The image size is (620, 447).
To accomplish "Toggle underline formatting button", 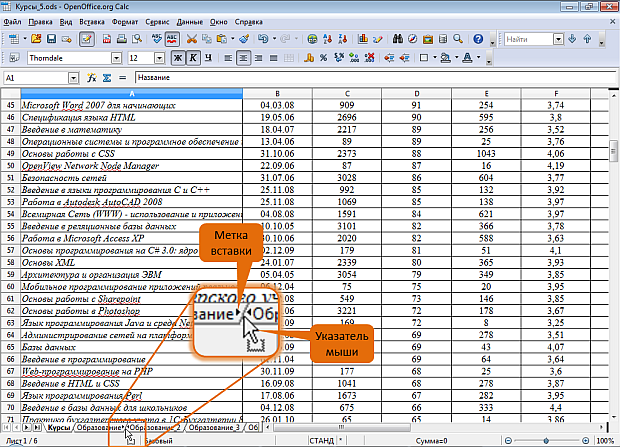I will pos(210,59).
